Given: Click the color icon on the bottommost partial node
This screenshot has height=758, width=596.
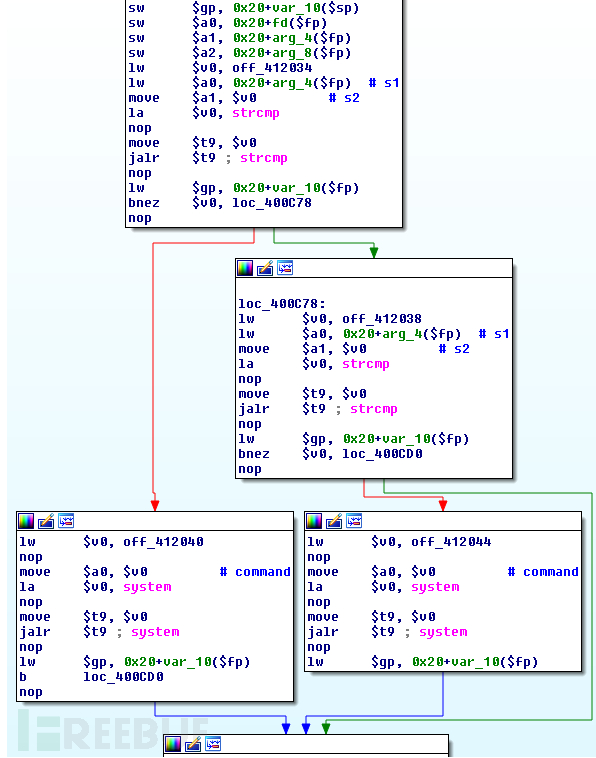Looking at the screenshot, I should (x=173, y=744).
